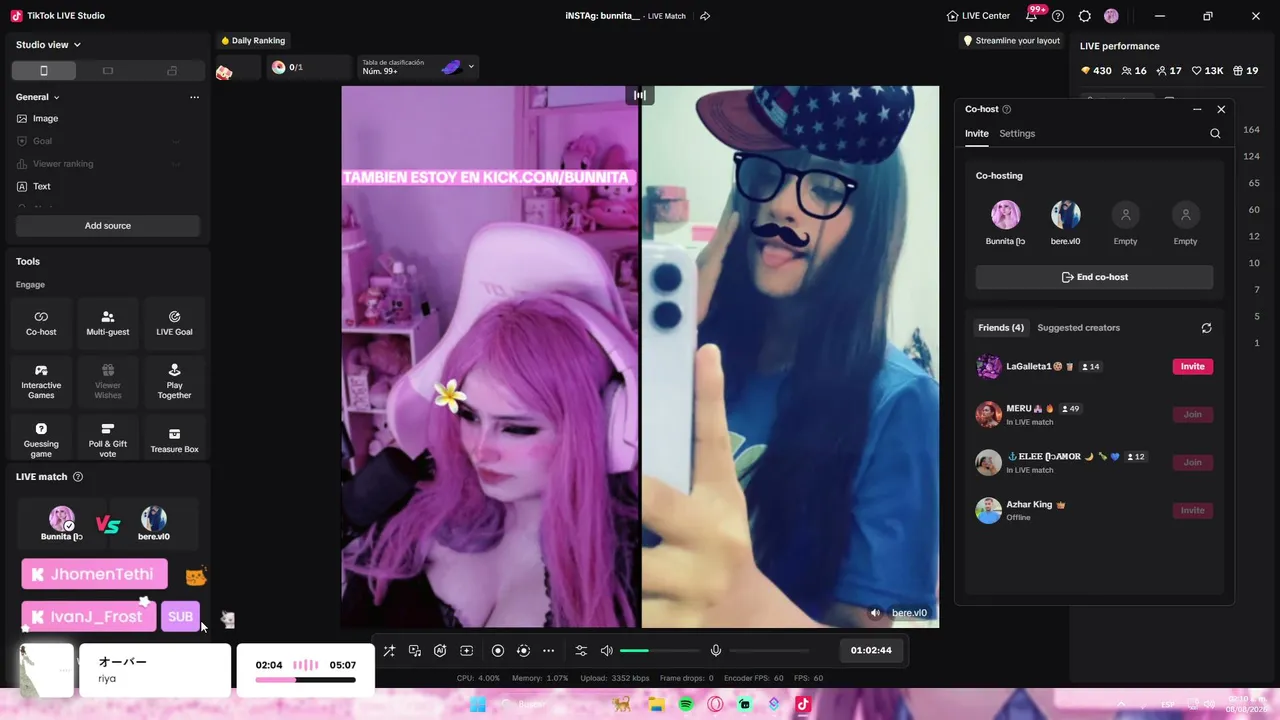Collapse the General sources section
This screenshot has width=1280, height=720.
tap(38, 97)
